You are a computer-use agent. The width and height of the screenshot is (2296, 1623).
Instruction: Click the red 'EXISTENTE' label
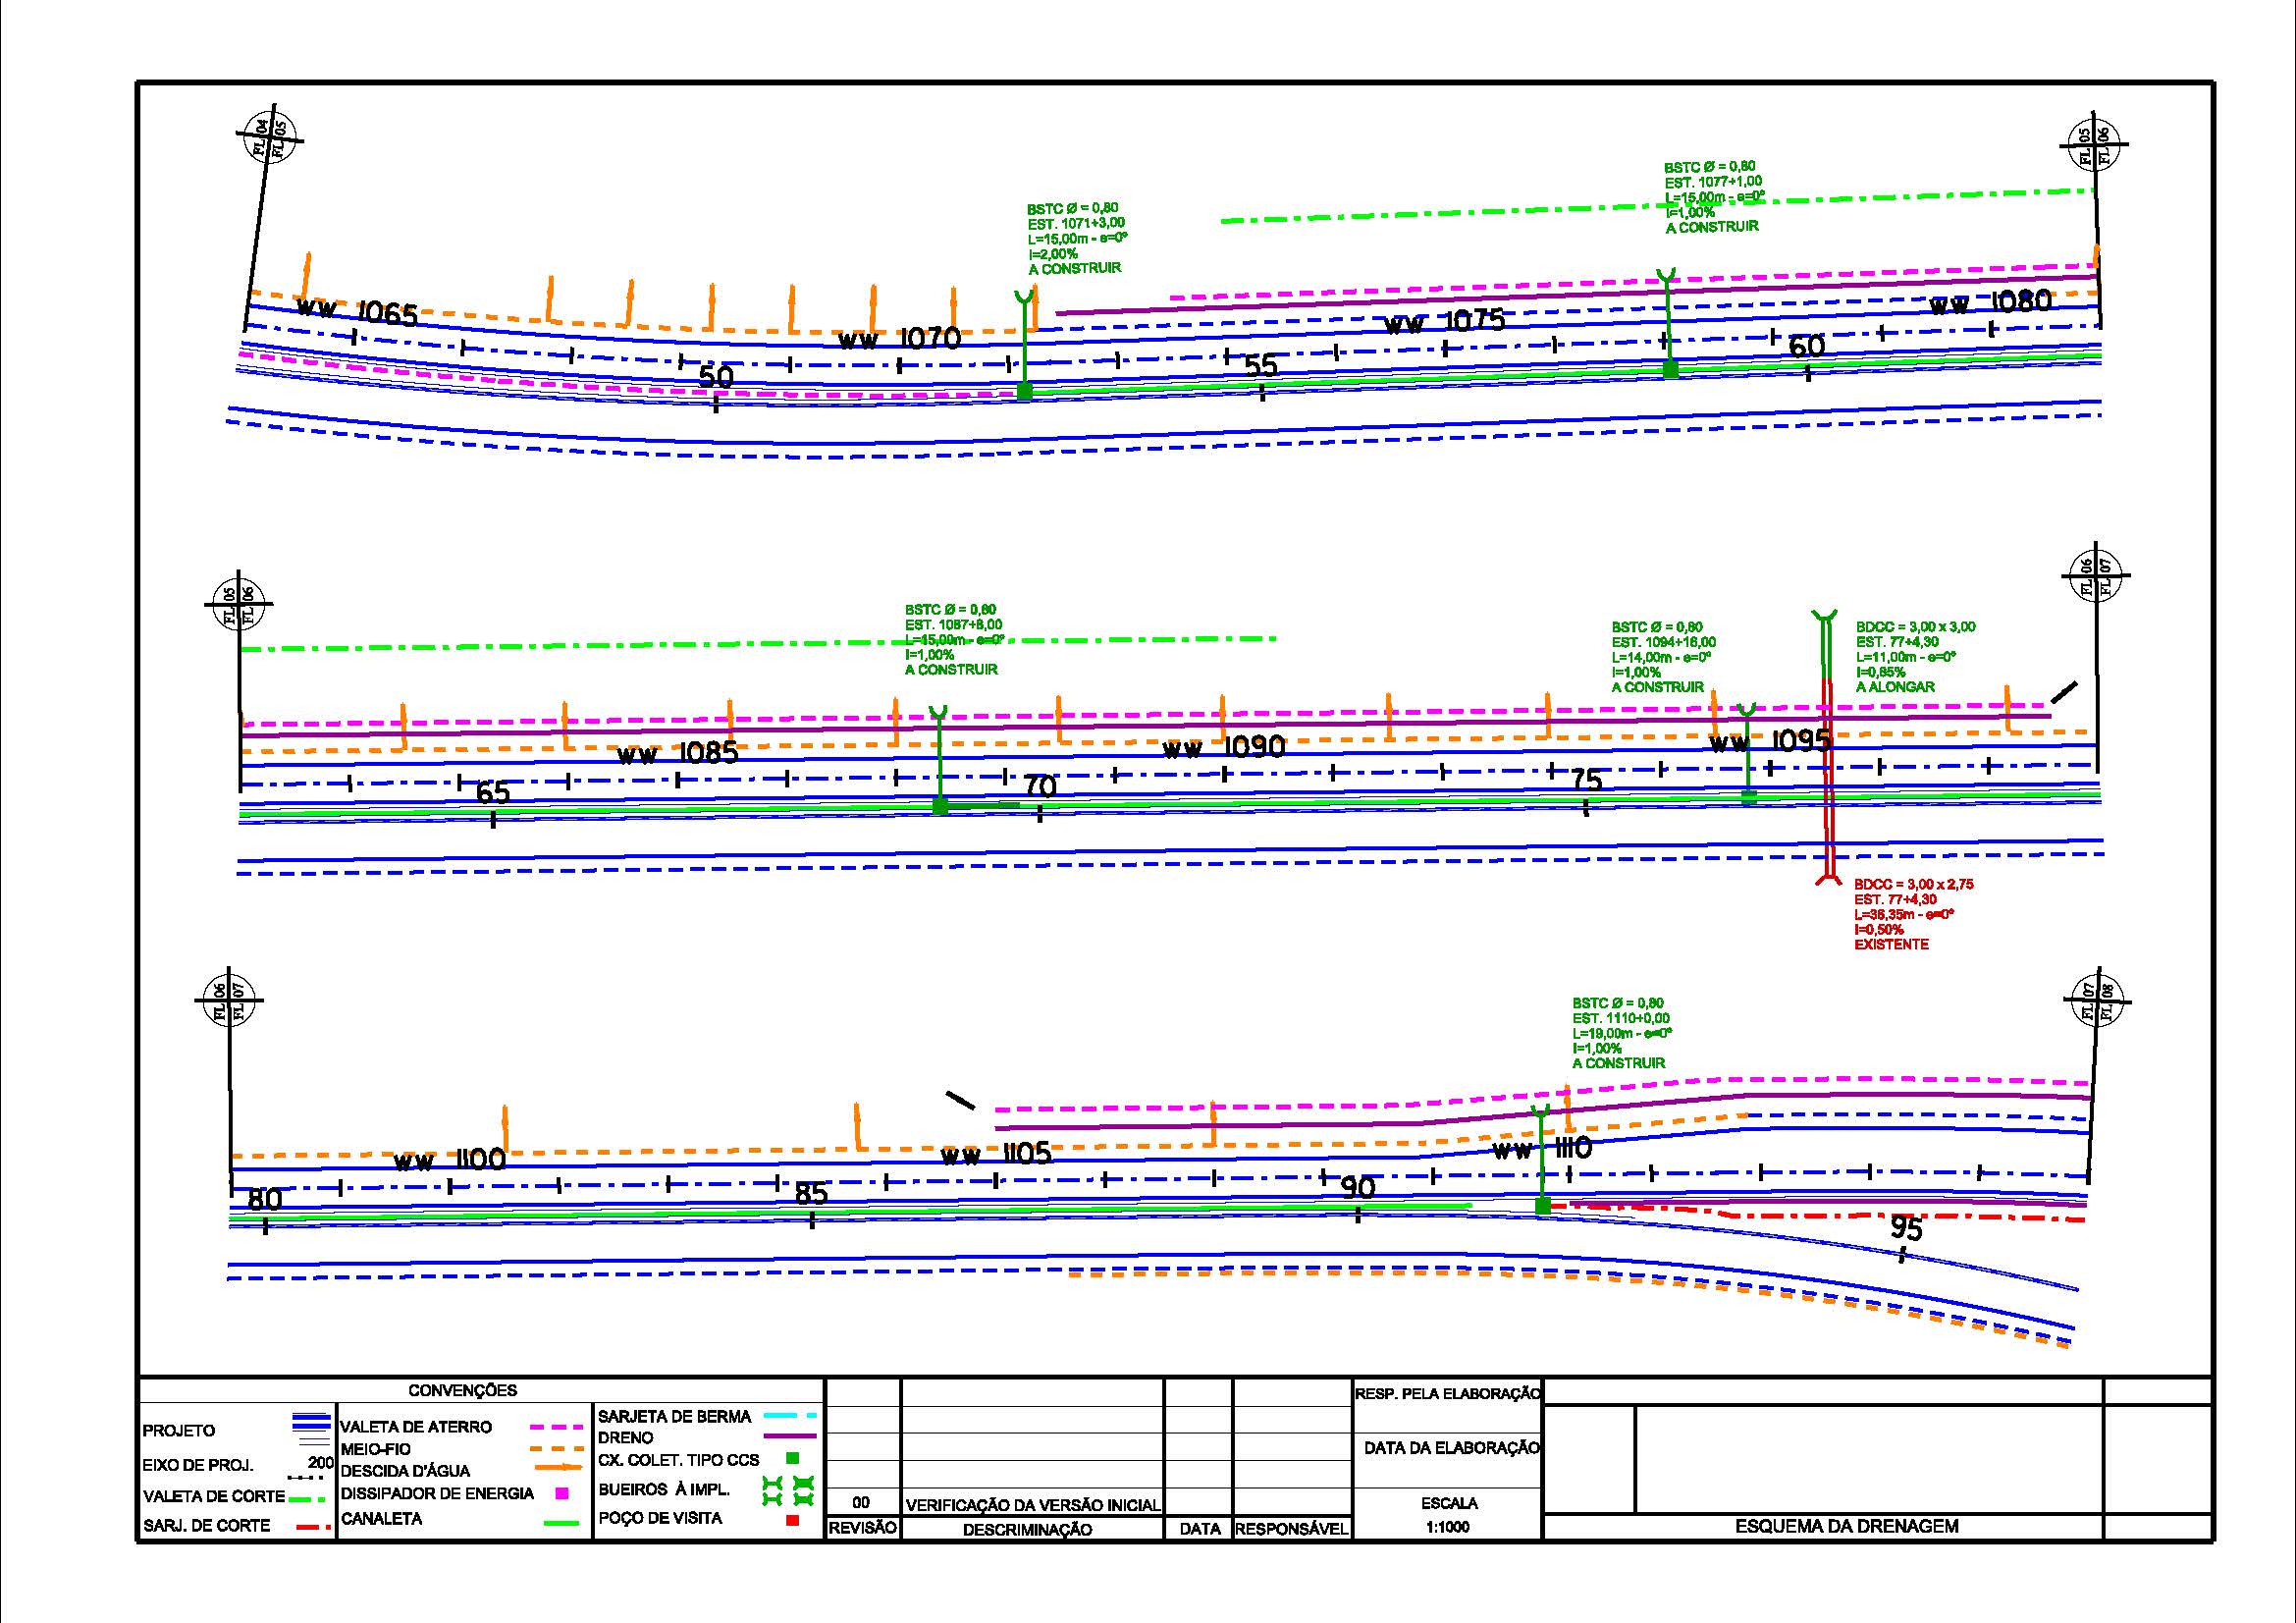1891,944
